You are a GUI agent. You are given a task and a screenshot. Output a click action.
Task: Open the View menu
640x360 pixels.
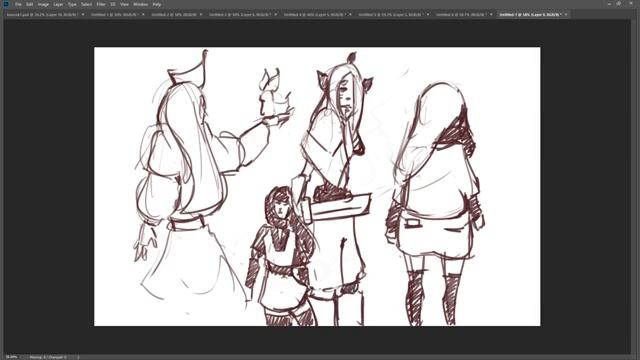click(124, 4)
